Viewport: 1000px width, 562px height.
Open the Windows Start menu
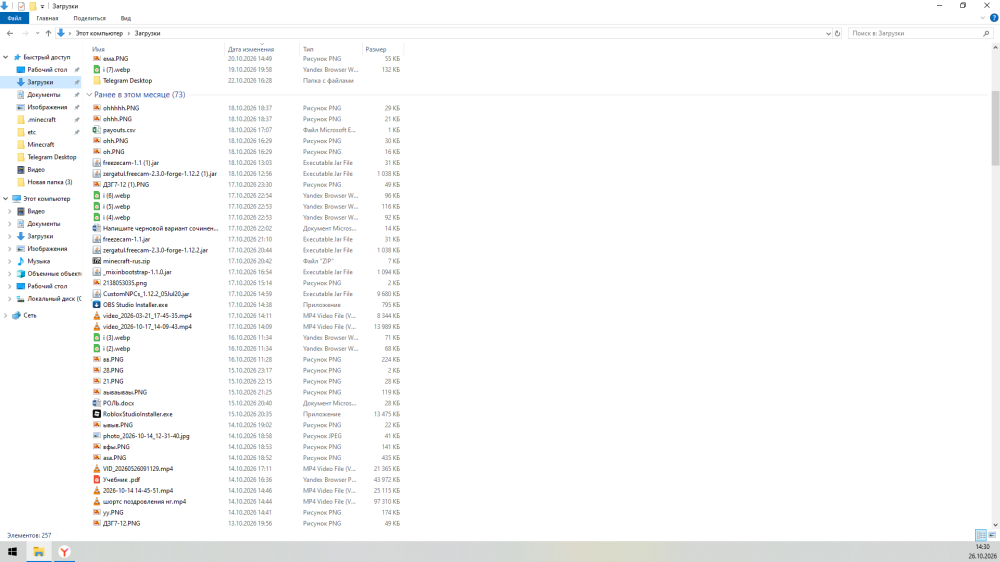point(12,552)
